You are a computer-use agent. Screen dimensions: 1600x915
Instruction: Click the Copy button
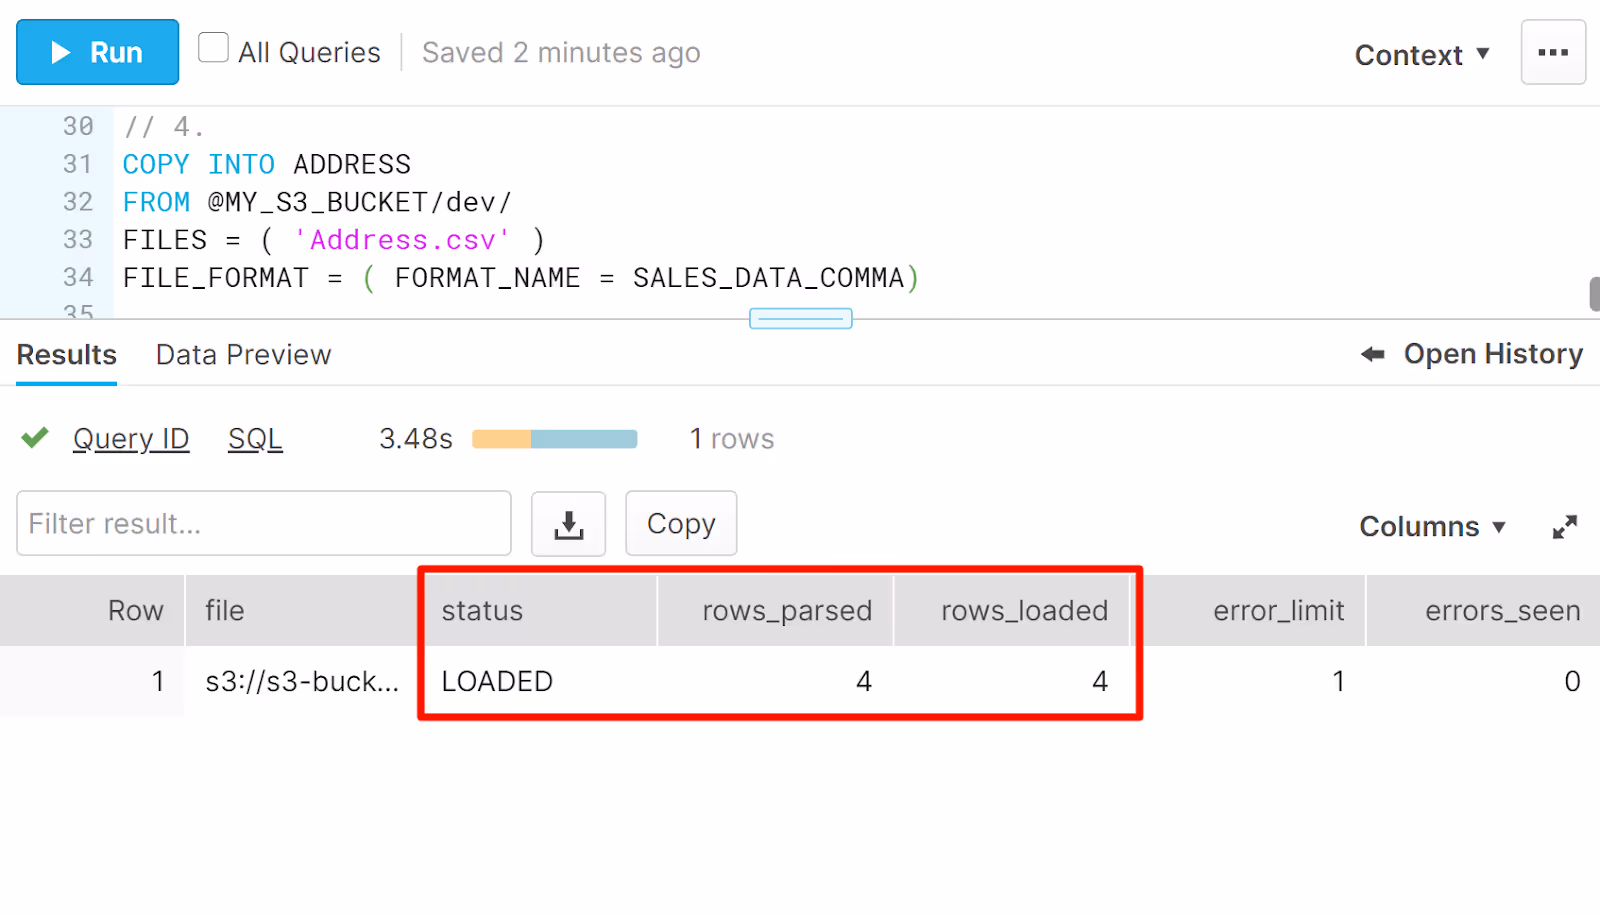click(681, 523)
